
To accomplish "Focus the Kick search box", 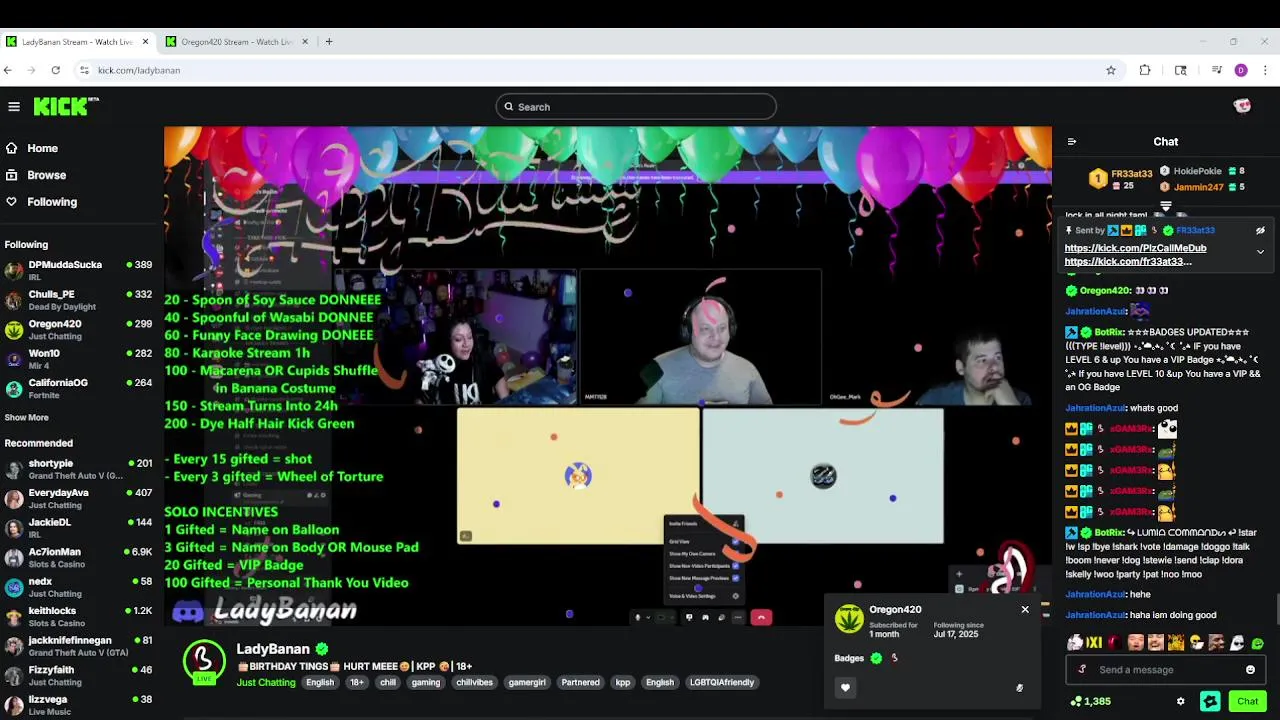I will click(636, 107).
